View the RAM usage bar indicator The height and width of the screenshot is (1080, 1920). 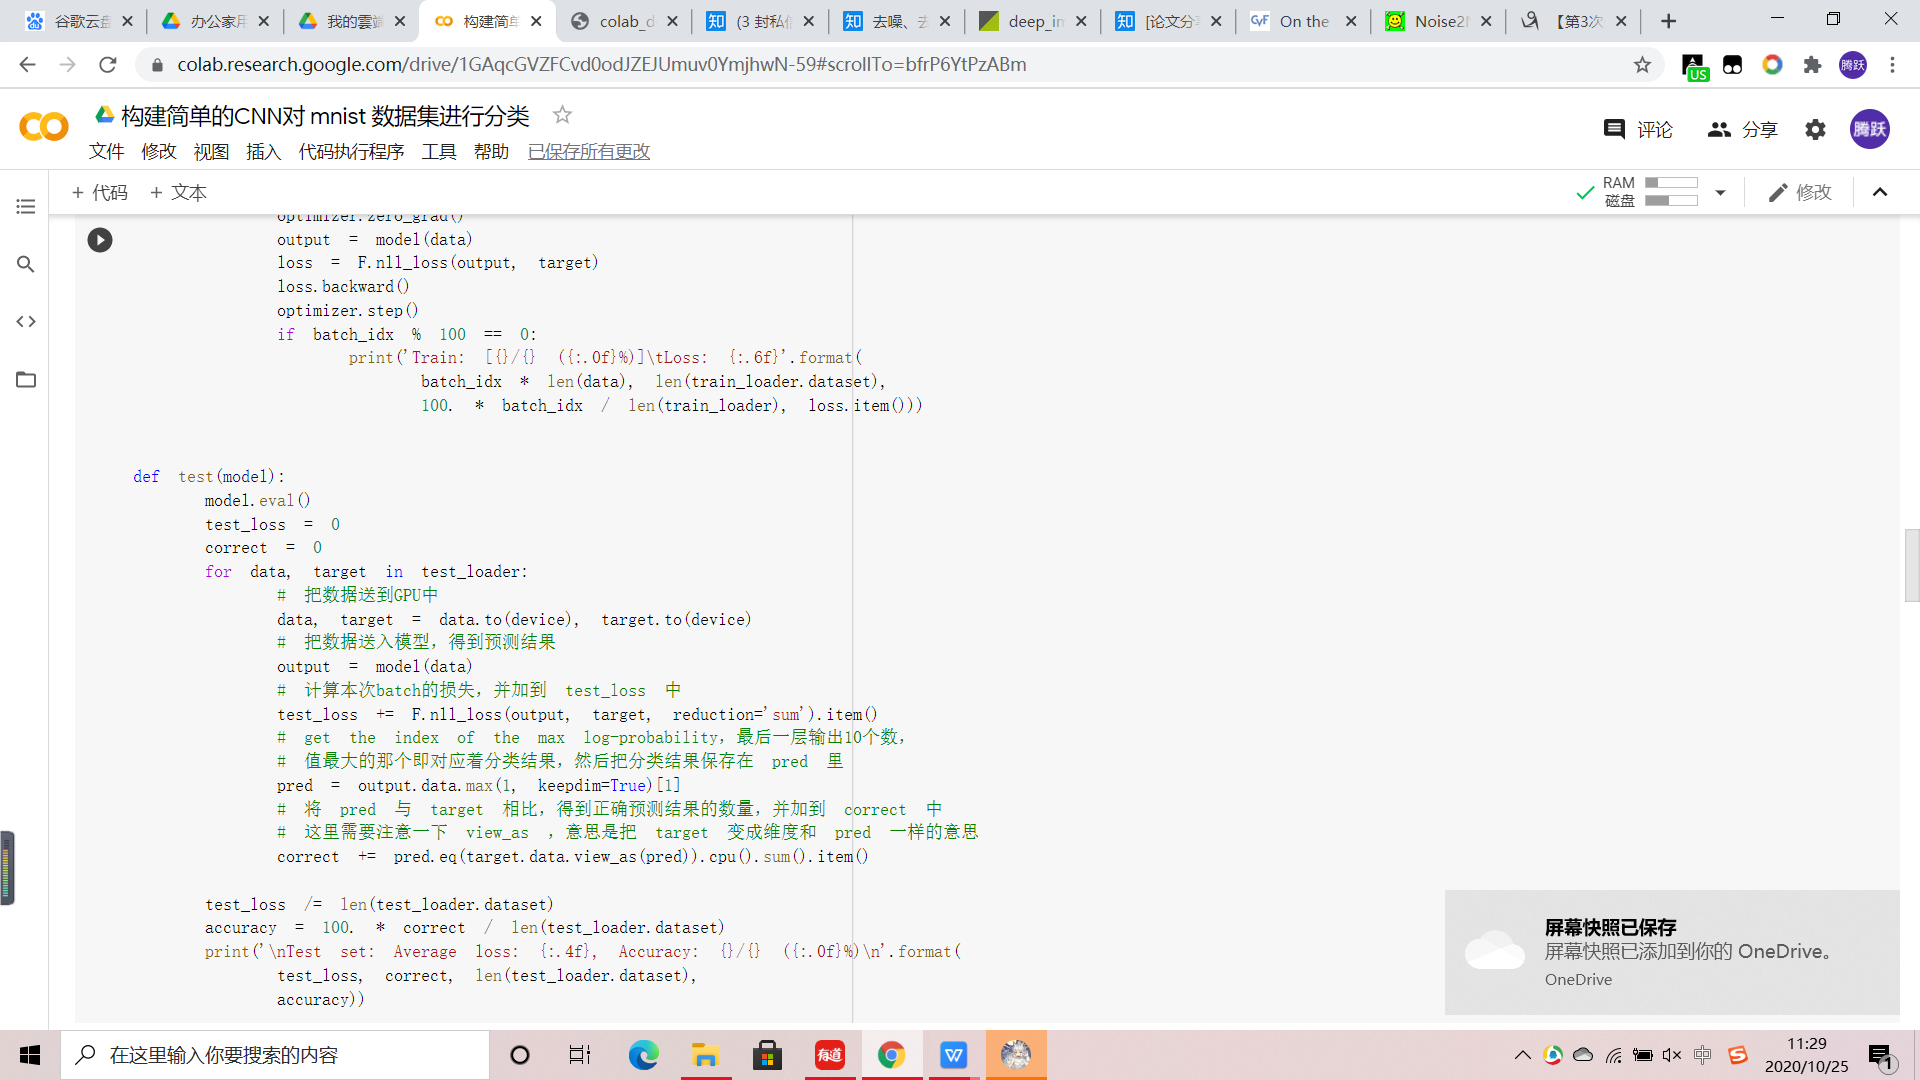tap(1671, 183)
